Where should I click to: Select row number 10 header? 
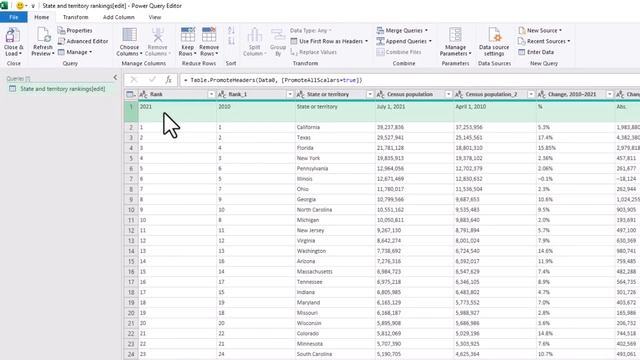click(x=131, y=210)
